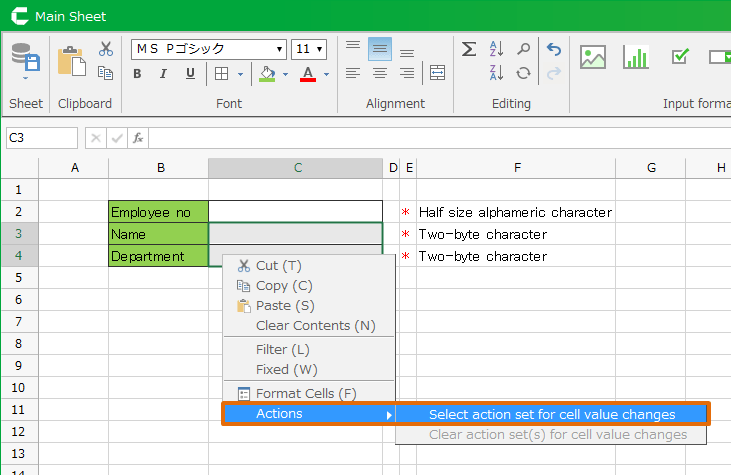Set vertical alignment to bottom
Screen dimensions: 731x475
407,53
